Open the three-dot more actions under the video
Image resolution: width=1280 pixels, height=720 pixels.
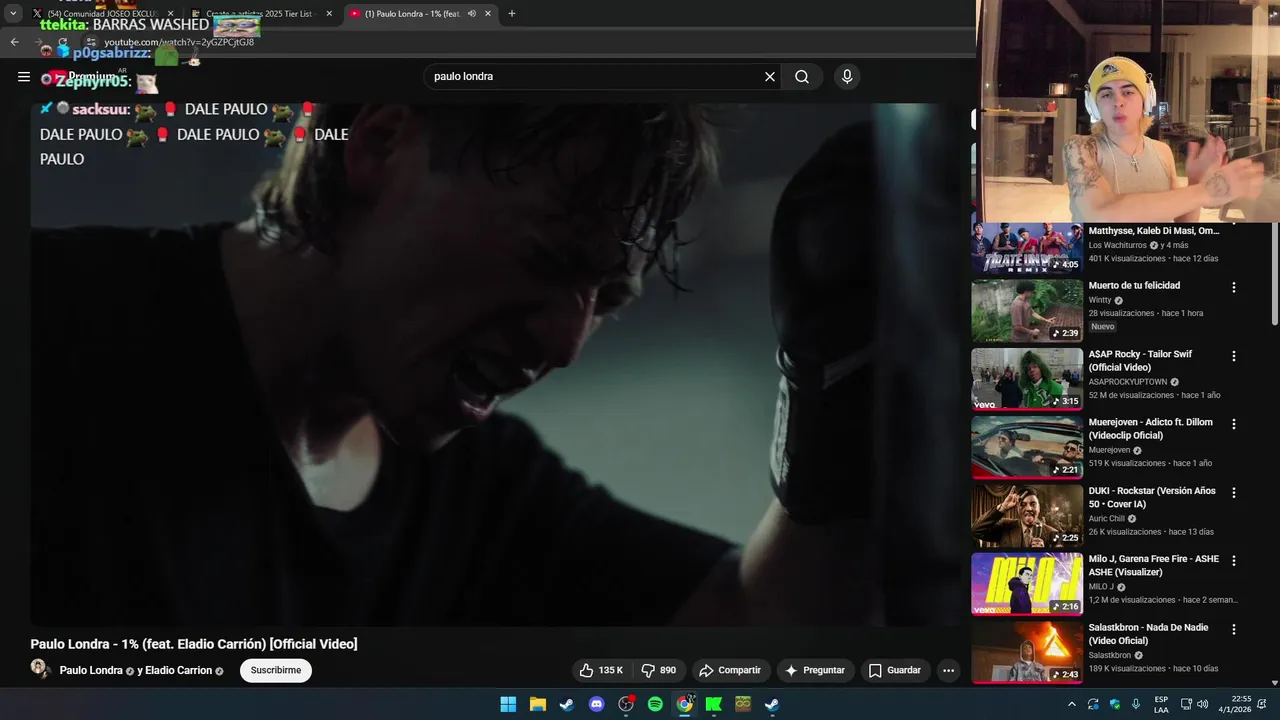pyautogui.click(x=948, y=670)
